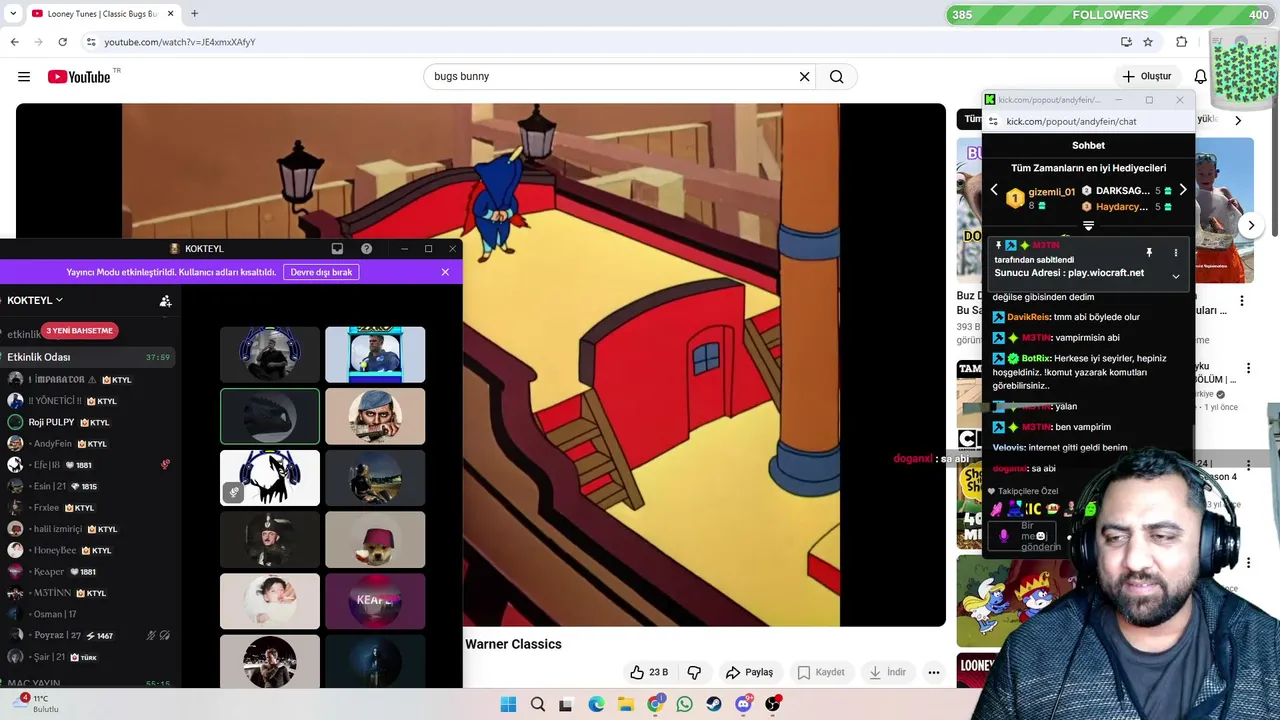Click the participant tile with fez-wearing dog
Screen dimensions: 1280x720
[375, 540]
